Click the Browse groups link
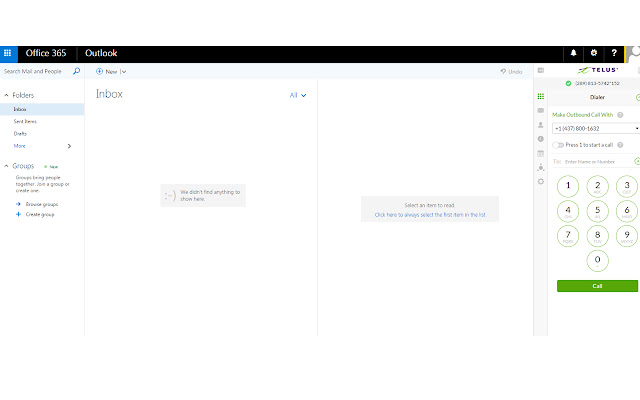This screenshot has width=640, height=400. (42, 204)
